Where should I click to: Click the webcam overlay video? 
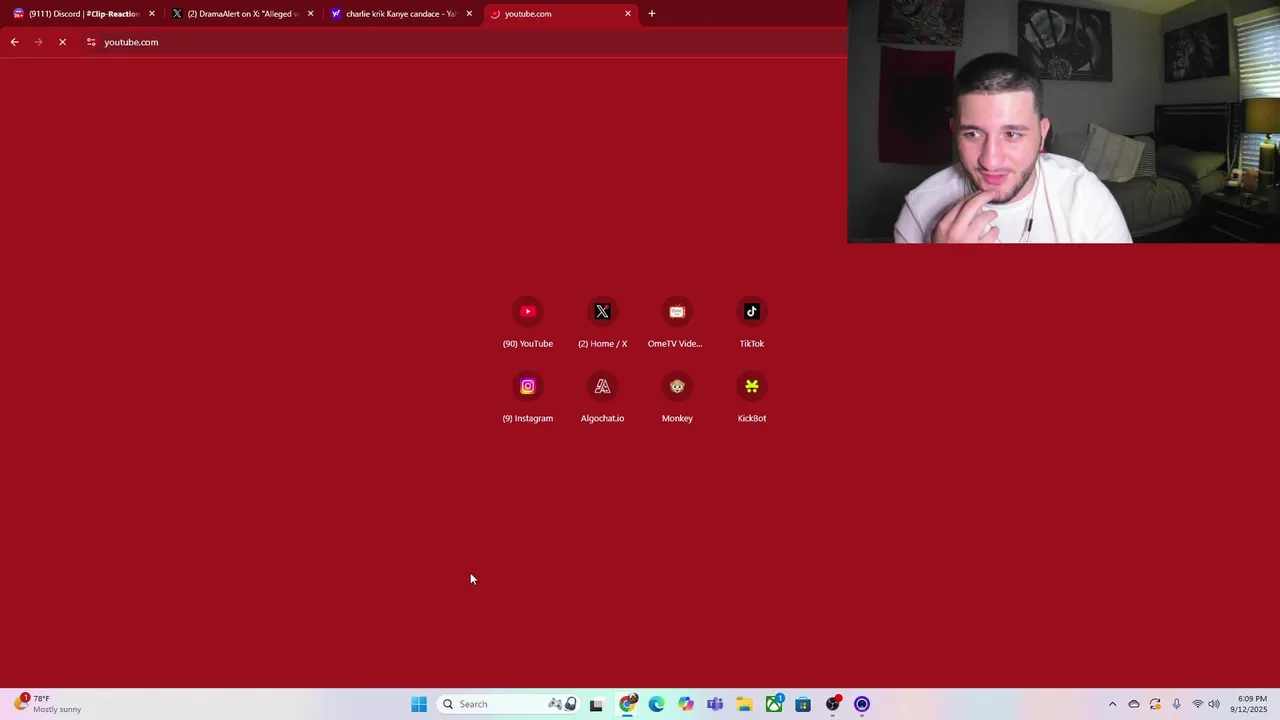pyautogui.click(x=1063, y=122)
